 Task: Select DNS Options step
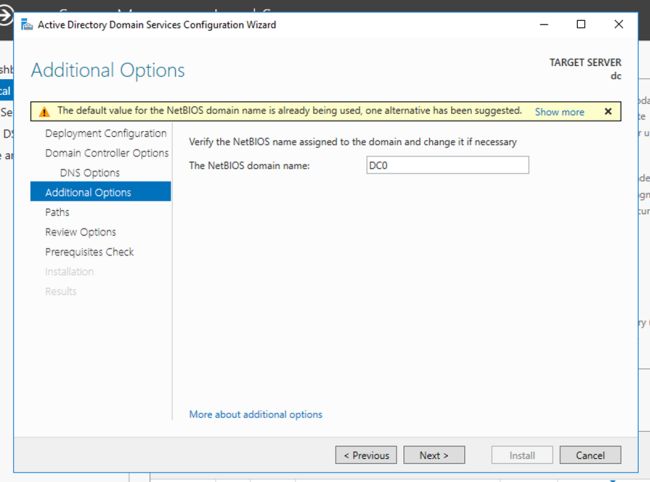(90, 173)
